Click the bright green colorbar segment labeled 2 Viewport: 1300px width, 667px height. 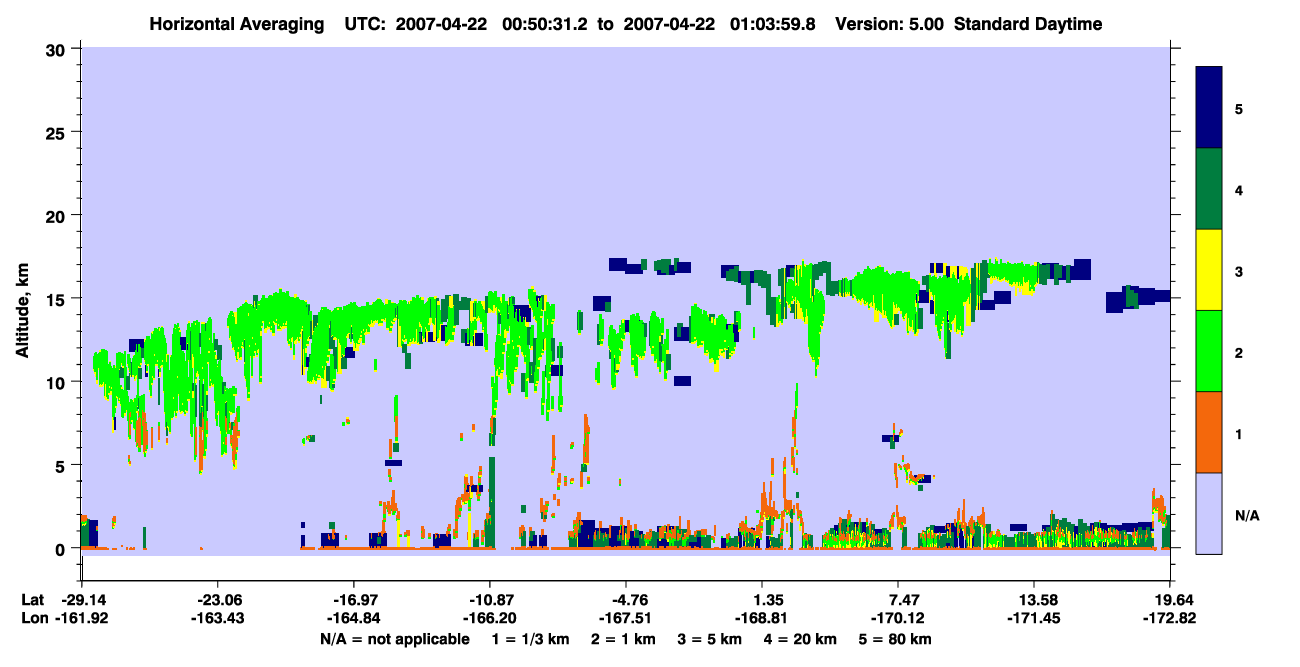tap(1209, 351)
